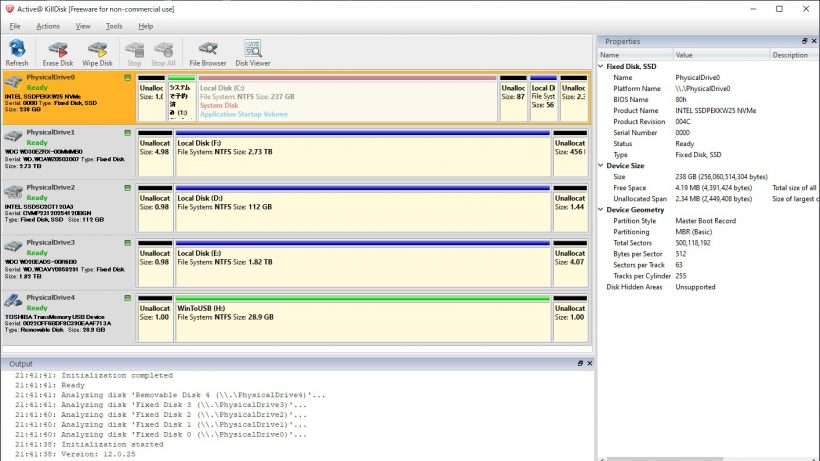Click the PhysicalDrive3 disk icon
The image size is (820, 461).
(x=13, y=247)
